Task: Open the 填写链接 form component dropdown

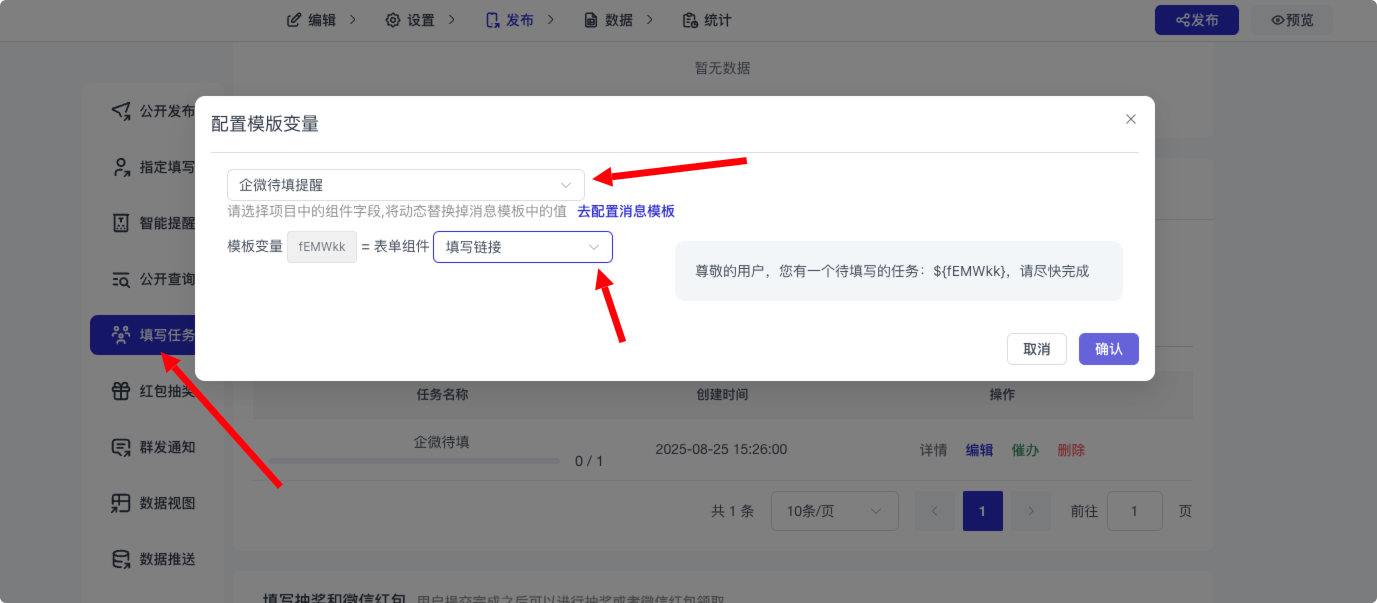Action: (523, 247)
